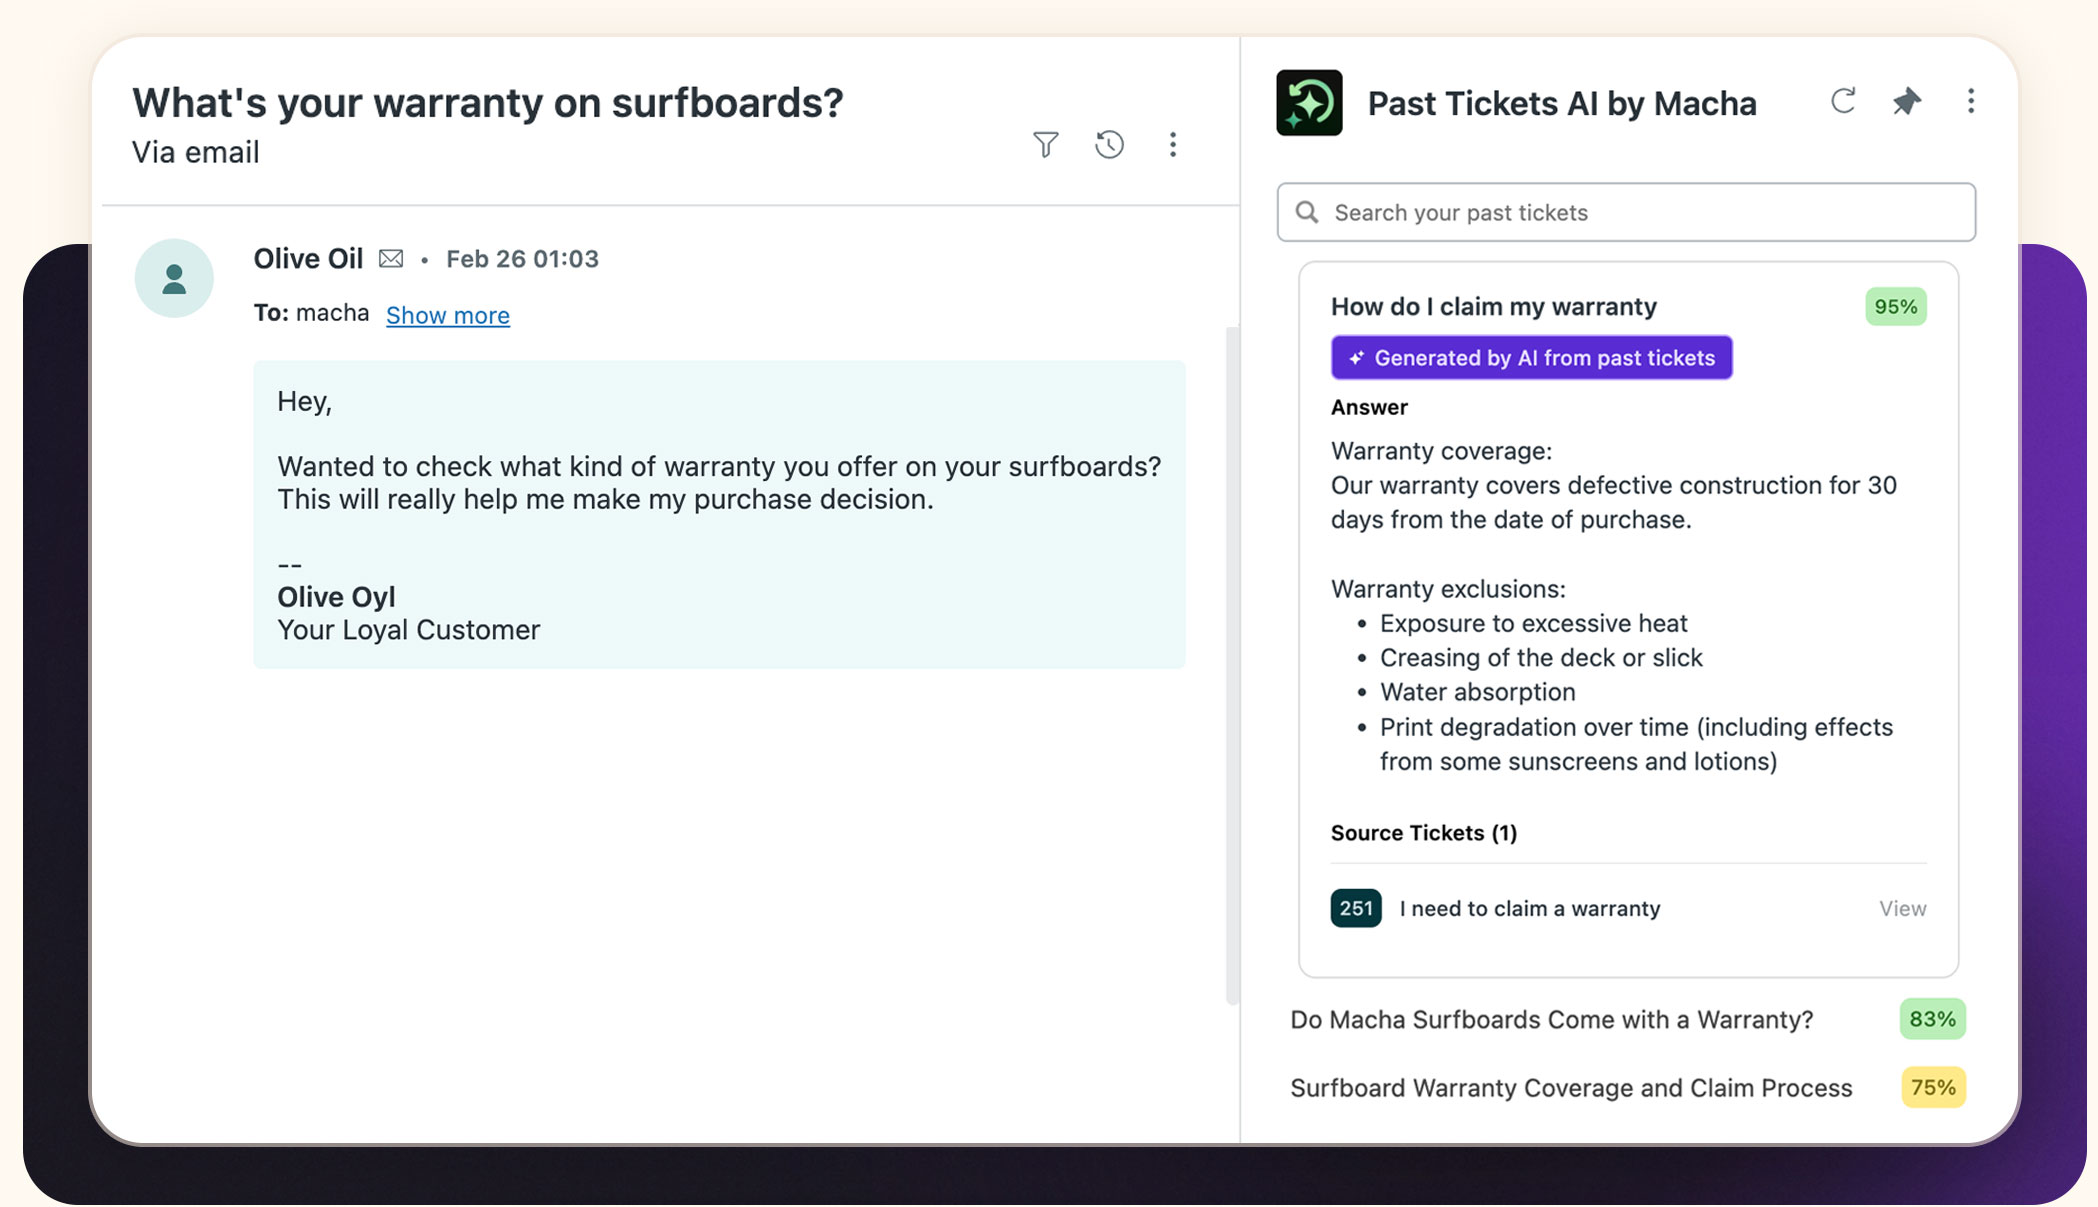This screenshot has height=1207, width=2098.
Task: Expand Do Macha Surfboards Come with Warranty result
Action: [1551, 1019]
